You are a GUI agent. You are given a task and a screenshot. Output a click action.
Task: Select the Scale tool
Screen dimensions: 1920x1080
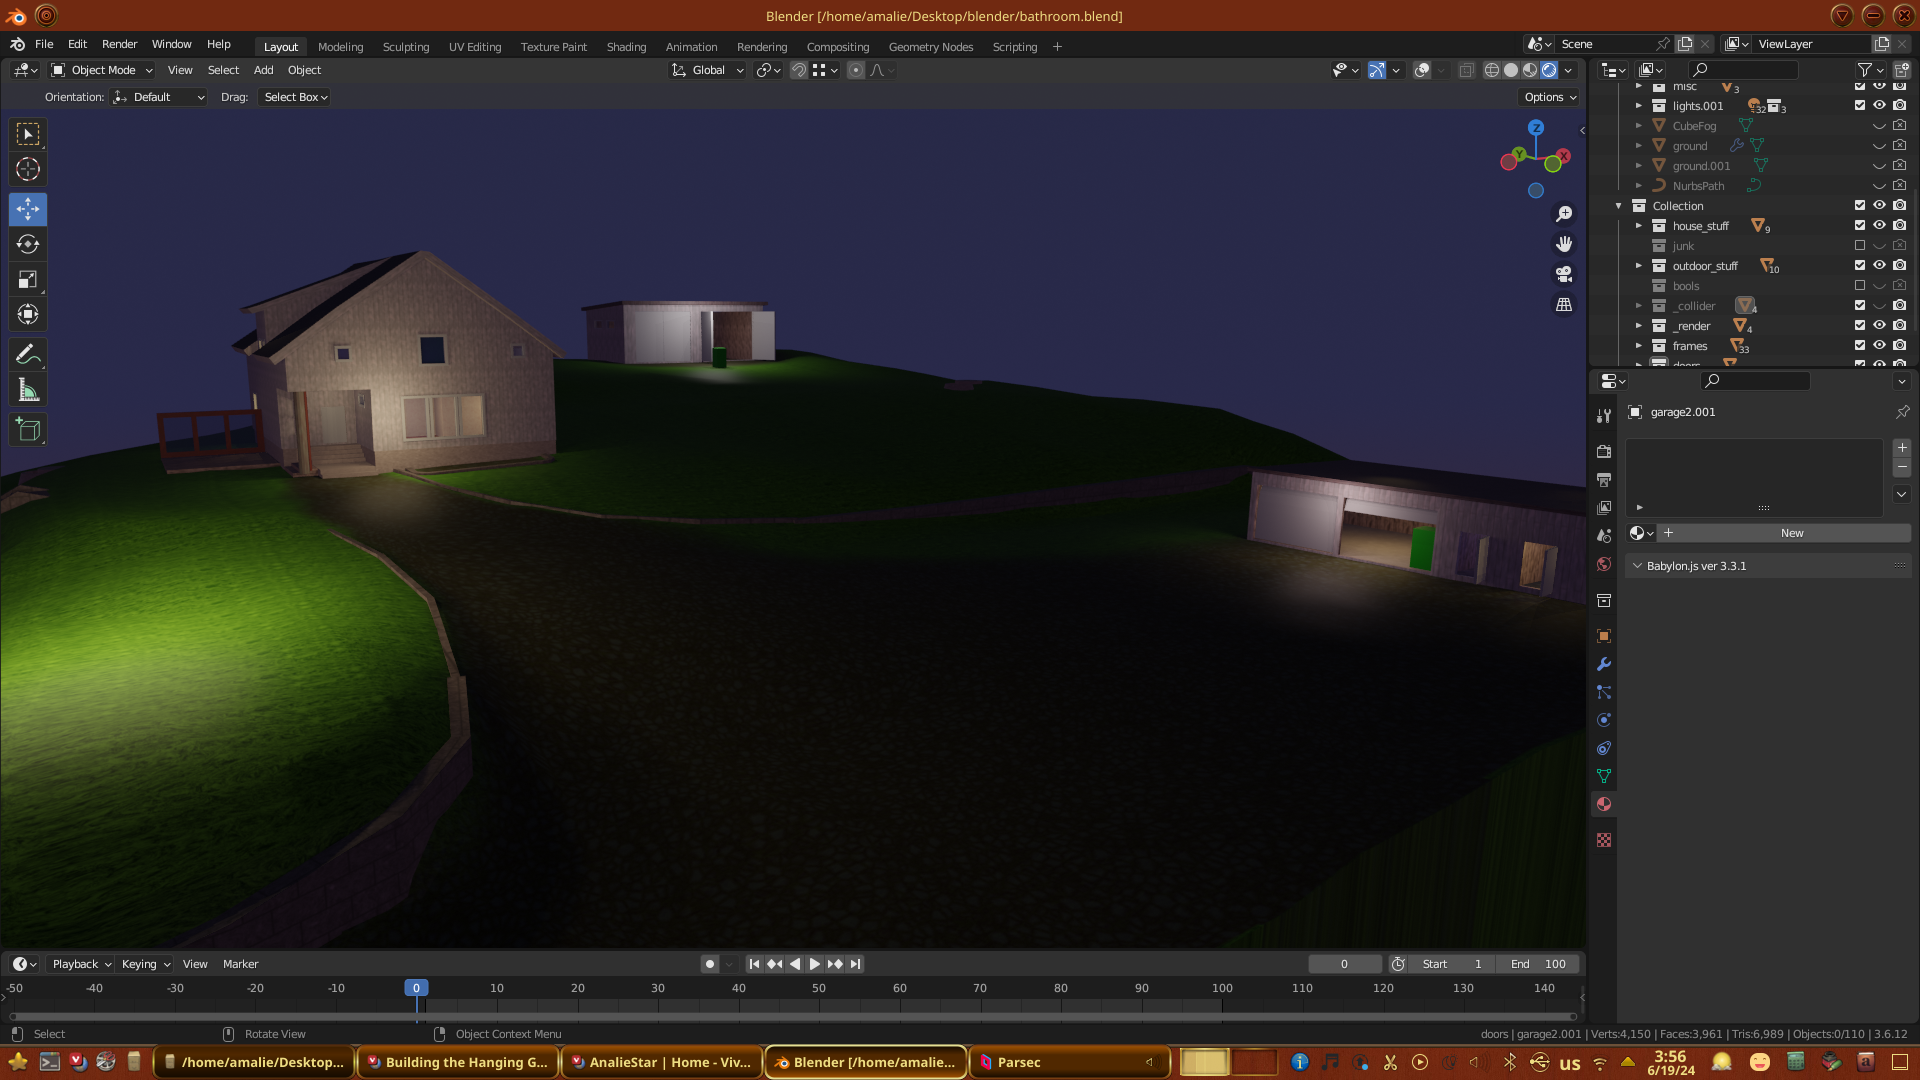click(x=28, y=280)
